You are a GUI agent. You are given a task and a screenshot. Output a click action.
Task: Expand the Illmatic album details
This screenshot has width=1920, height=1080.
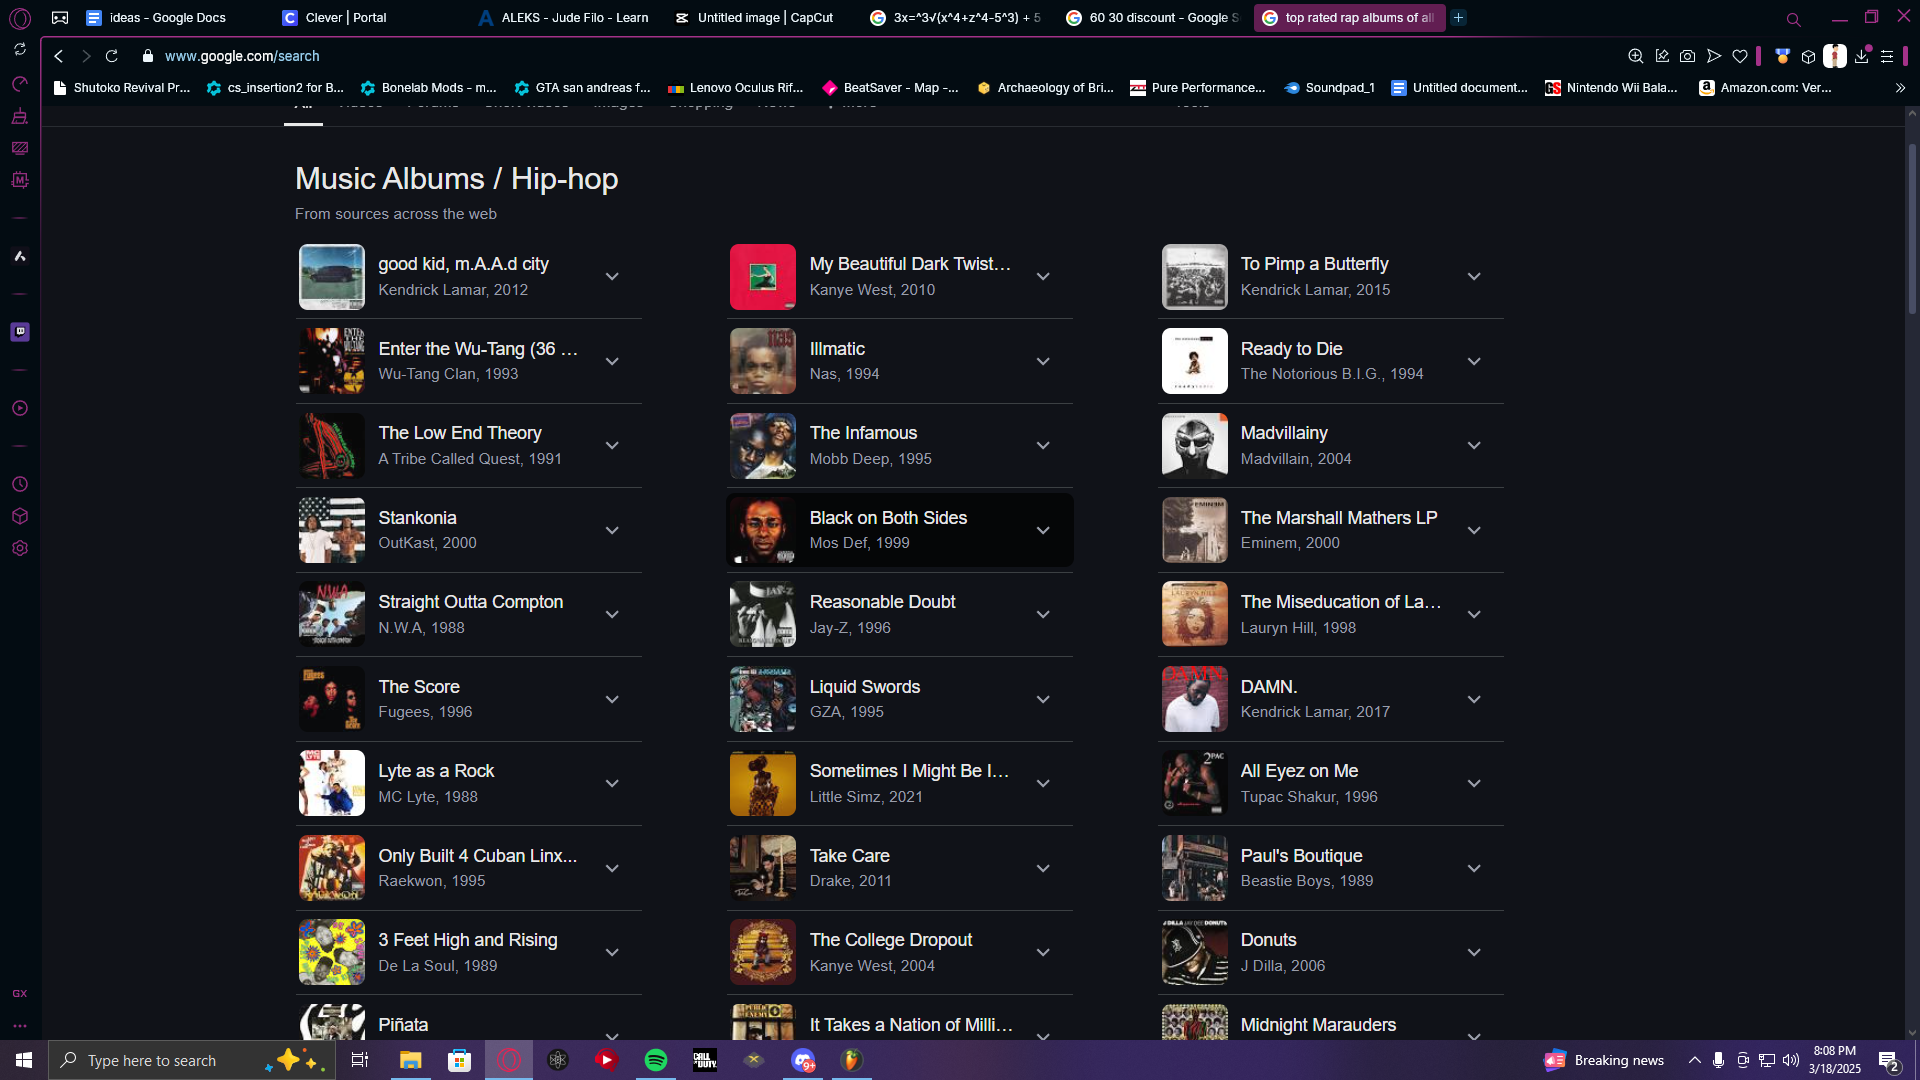(1043, 362)
